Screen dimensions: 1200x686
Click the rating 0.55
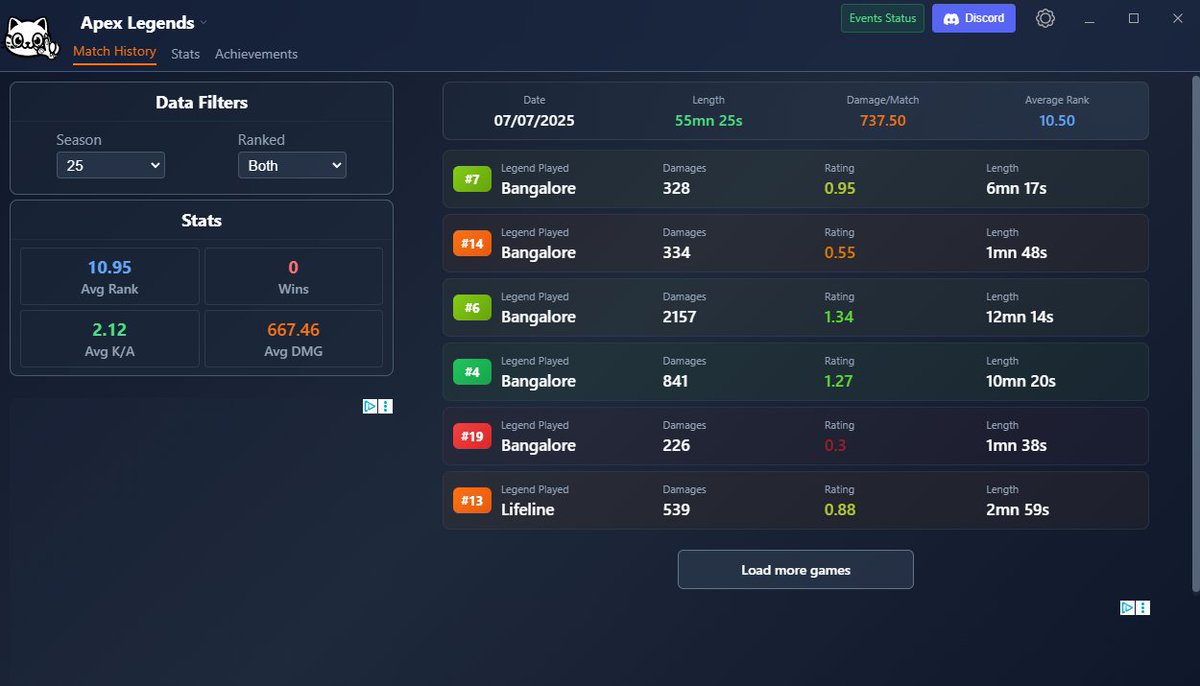[840, 252]
